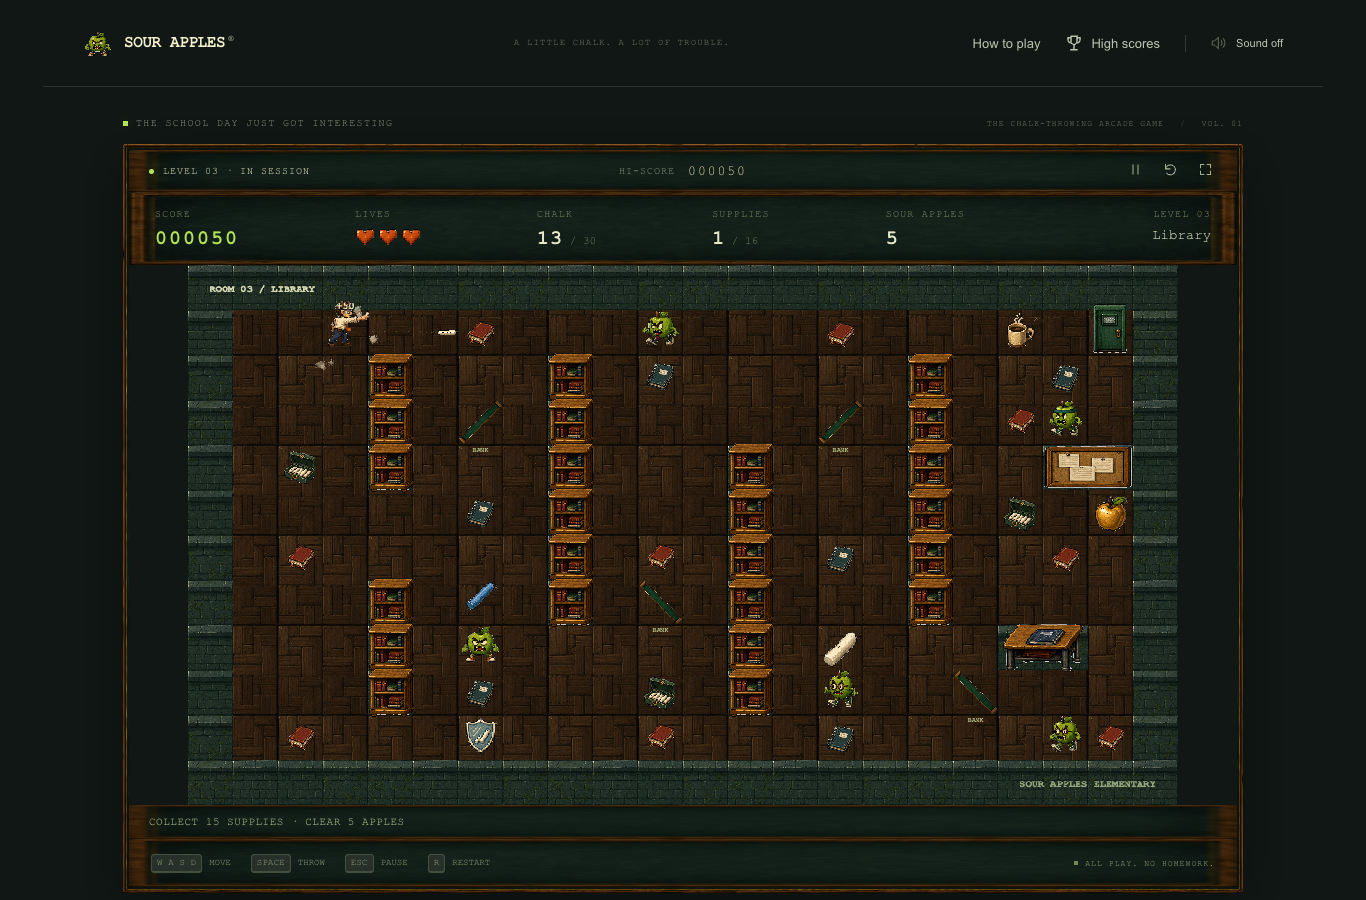The width and height of the screenshot is (1366, 900).
Task: Click the green exit door
Action: click(1110, 329)
